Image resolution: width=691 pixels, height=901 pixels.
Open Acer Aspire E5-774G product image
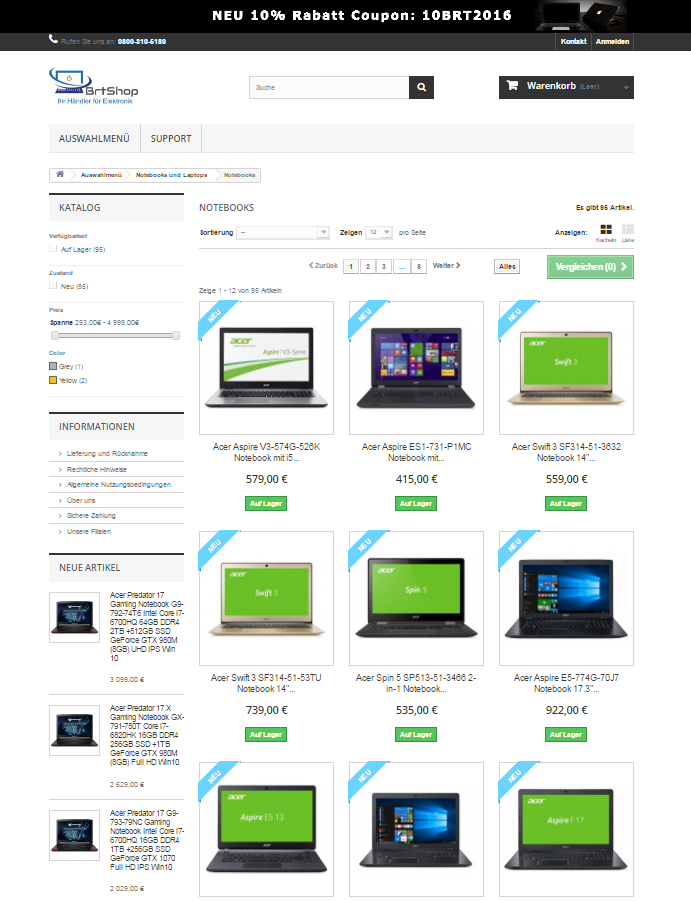(566, 598)
